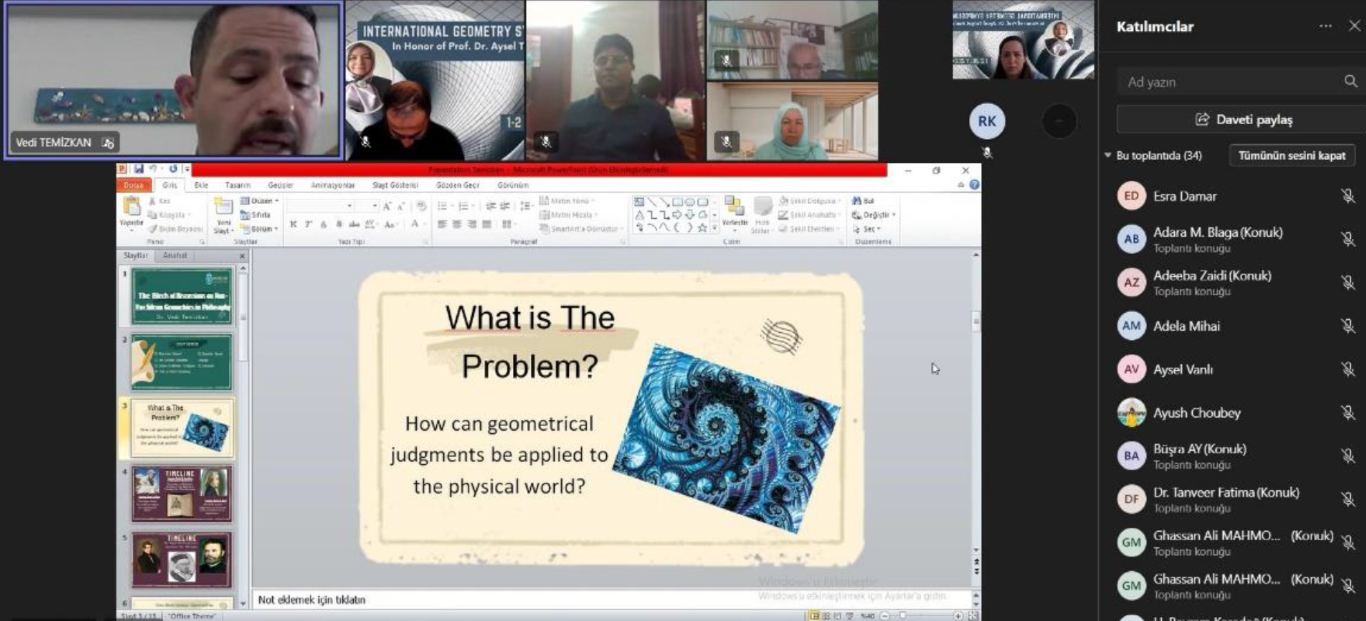Click the search magnifier in participants panel
The image size is (1366, 621).
tap(1351, 82)
